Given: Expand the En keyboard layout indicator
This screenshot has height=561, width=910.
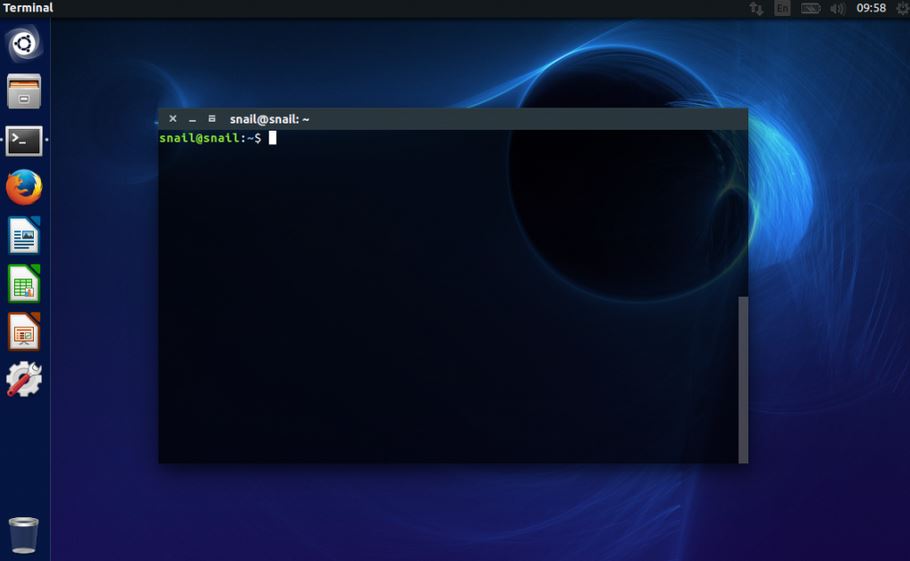Looking at the screenshot, I should [782, 8].
